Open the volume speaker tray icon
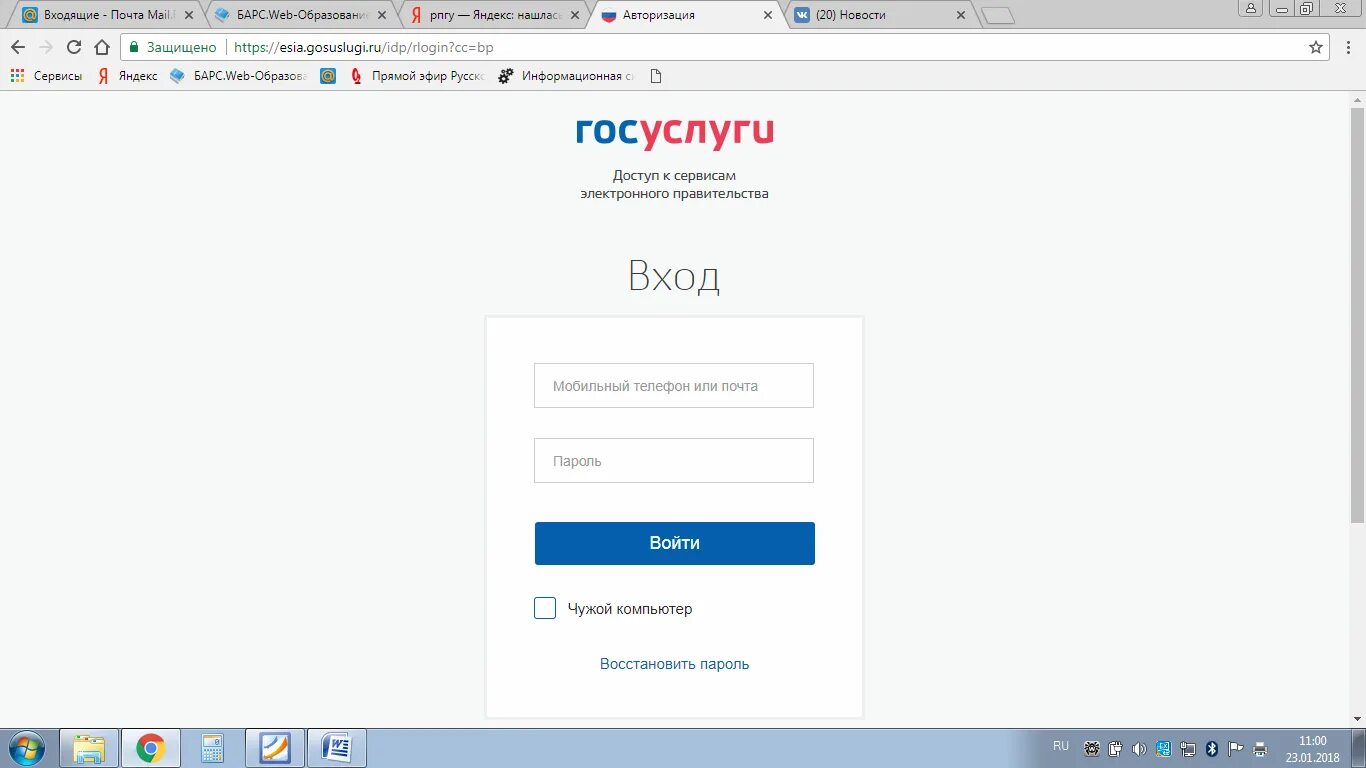The image size is (1366, 768). [x=1140, y=748]
